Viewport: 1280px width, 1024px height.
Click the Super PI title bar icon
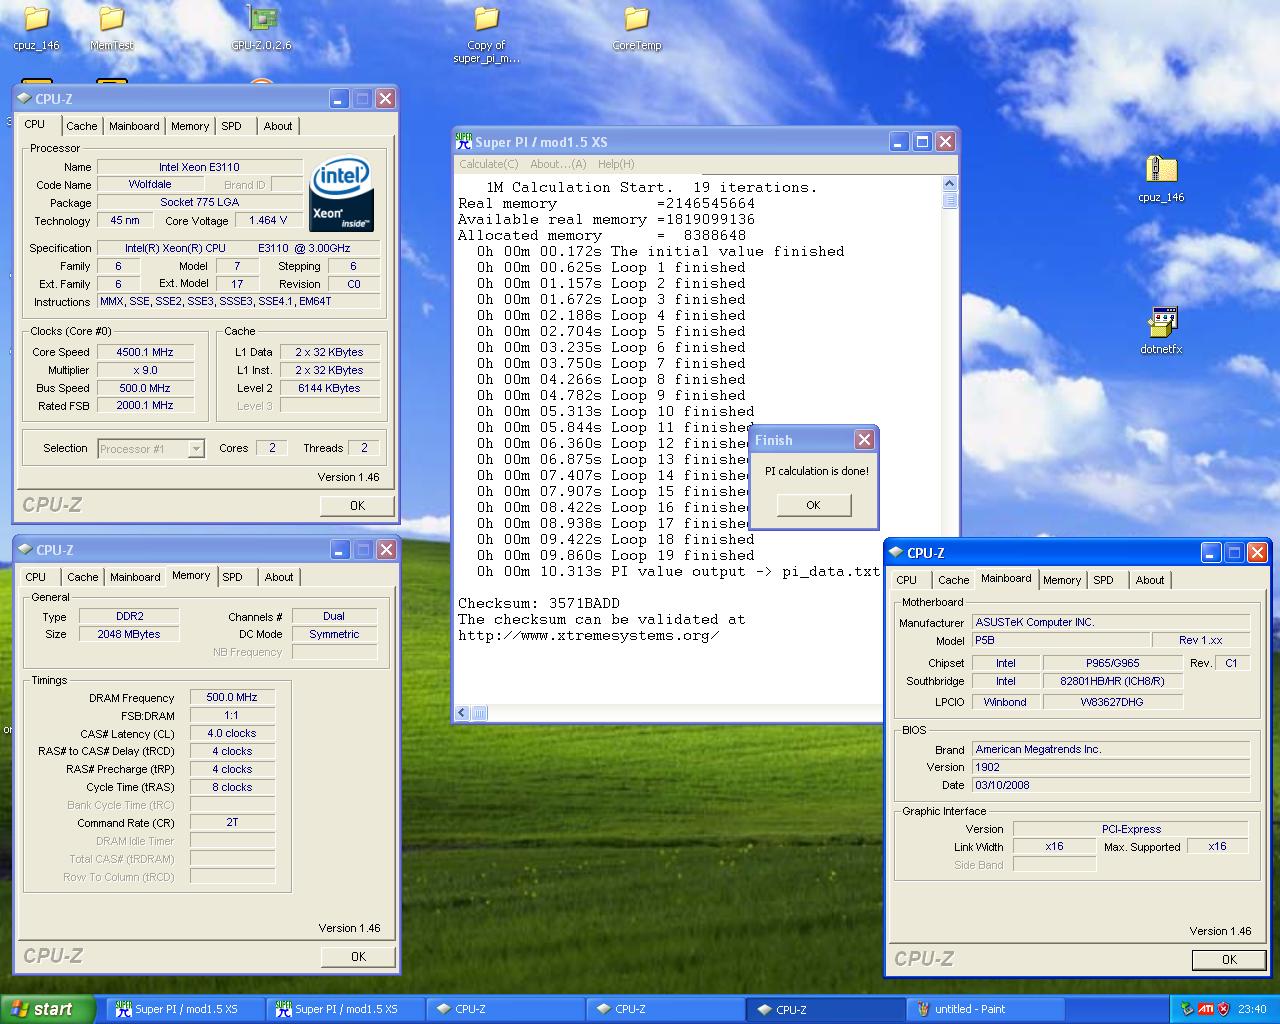click(464, 141)
